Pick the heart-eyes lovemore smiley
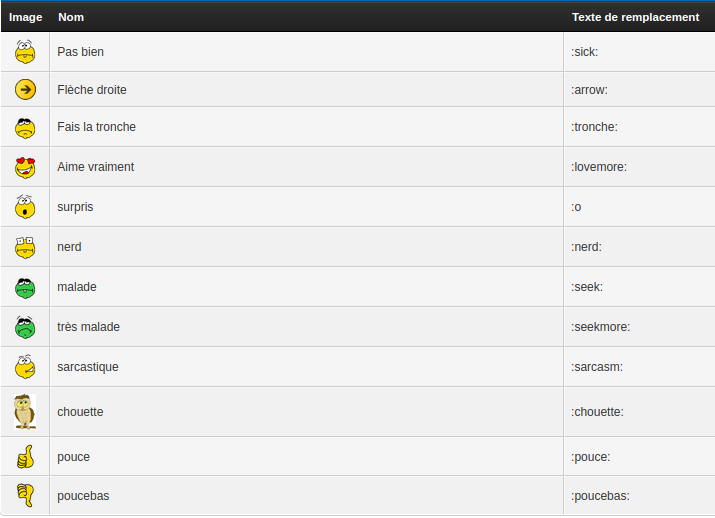The image size is (715, 518). (x=26, y=167)
